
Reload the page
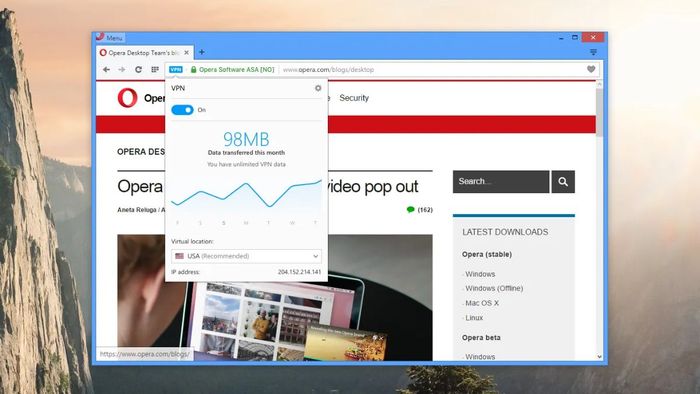click(138, 70)
